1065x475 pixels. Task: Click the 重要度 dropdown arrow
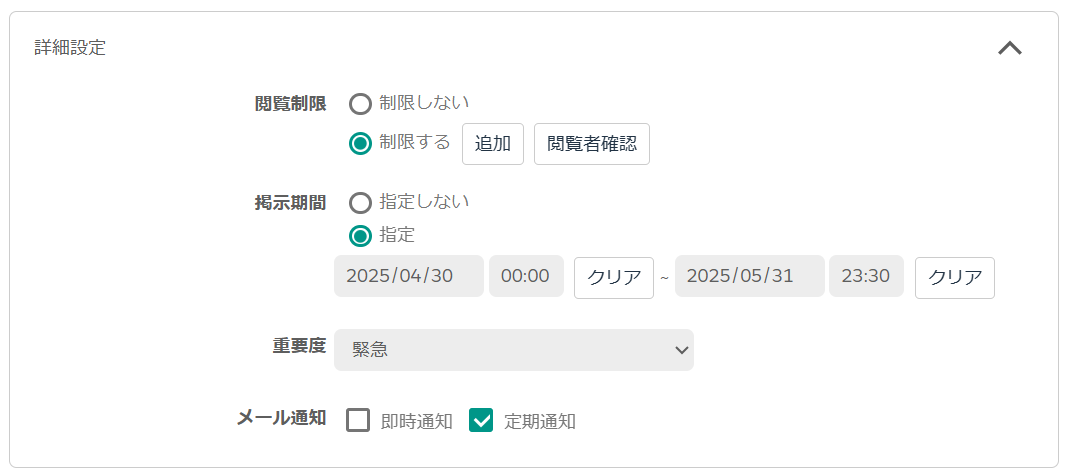point(681,350)
